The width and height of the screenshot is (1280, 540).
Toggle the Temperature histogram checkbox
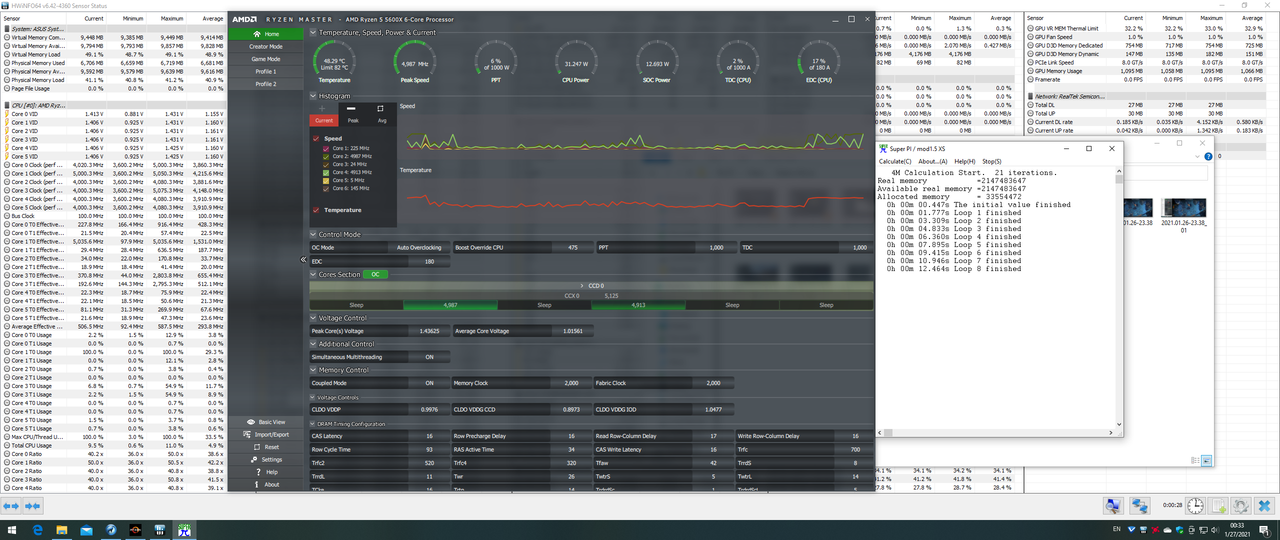tap(316, 210)
